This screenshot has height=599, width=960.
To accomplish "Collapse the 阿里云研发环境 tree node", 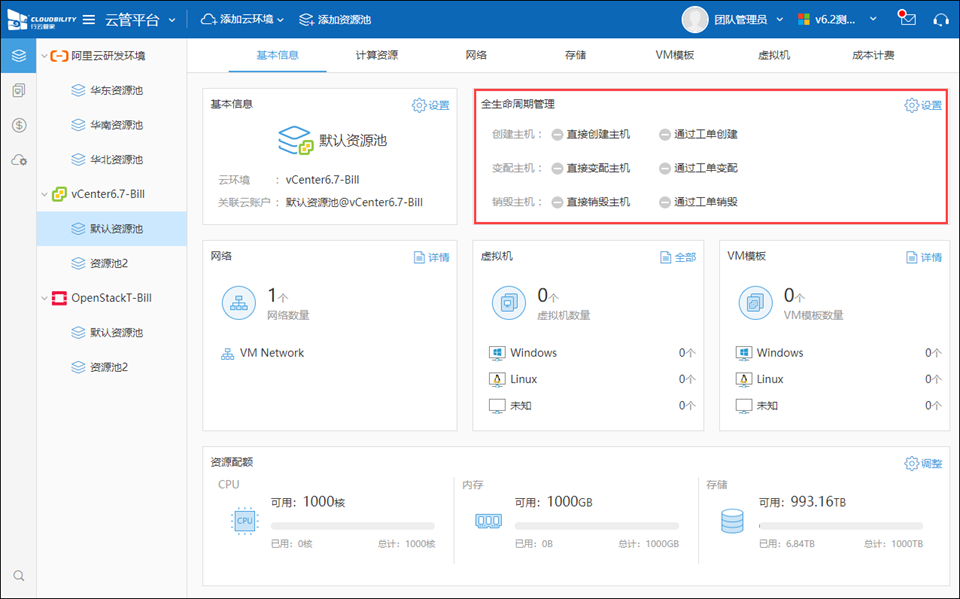I will pyautogui.click(x=43, y=56).
